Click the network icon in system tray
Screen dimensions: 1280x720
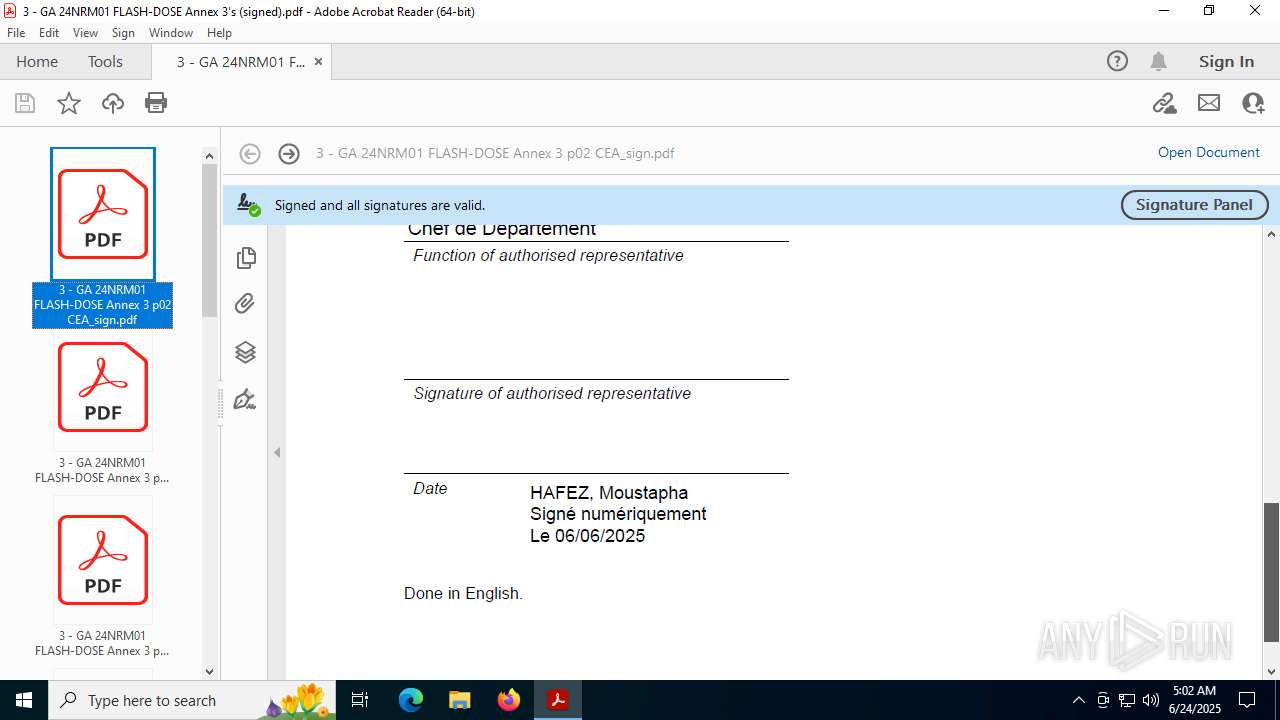pos(1127,700)
